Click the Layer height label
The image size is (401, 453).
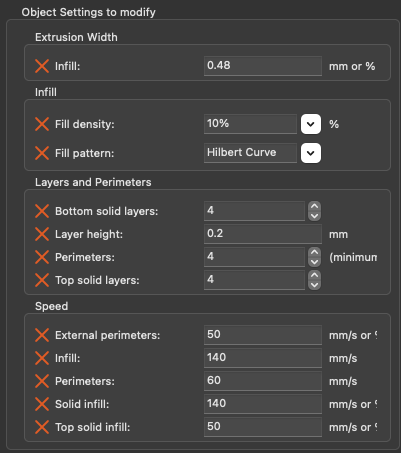(89, 234)
